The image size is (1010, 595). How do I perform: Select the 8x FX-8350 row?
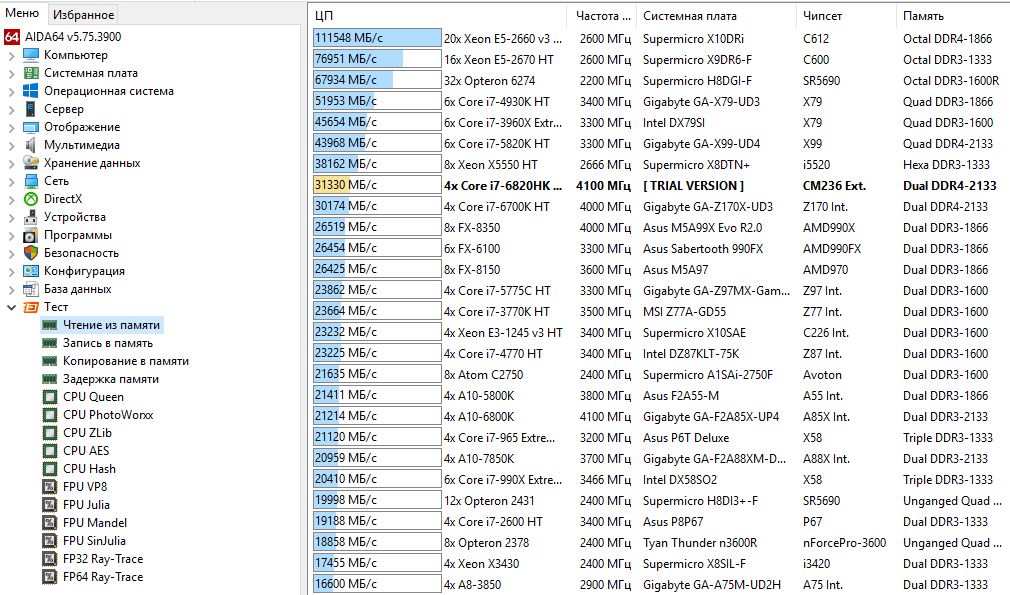click(660, 227)
